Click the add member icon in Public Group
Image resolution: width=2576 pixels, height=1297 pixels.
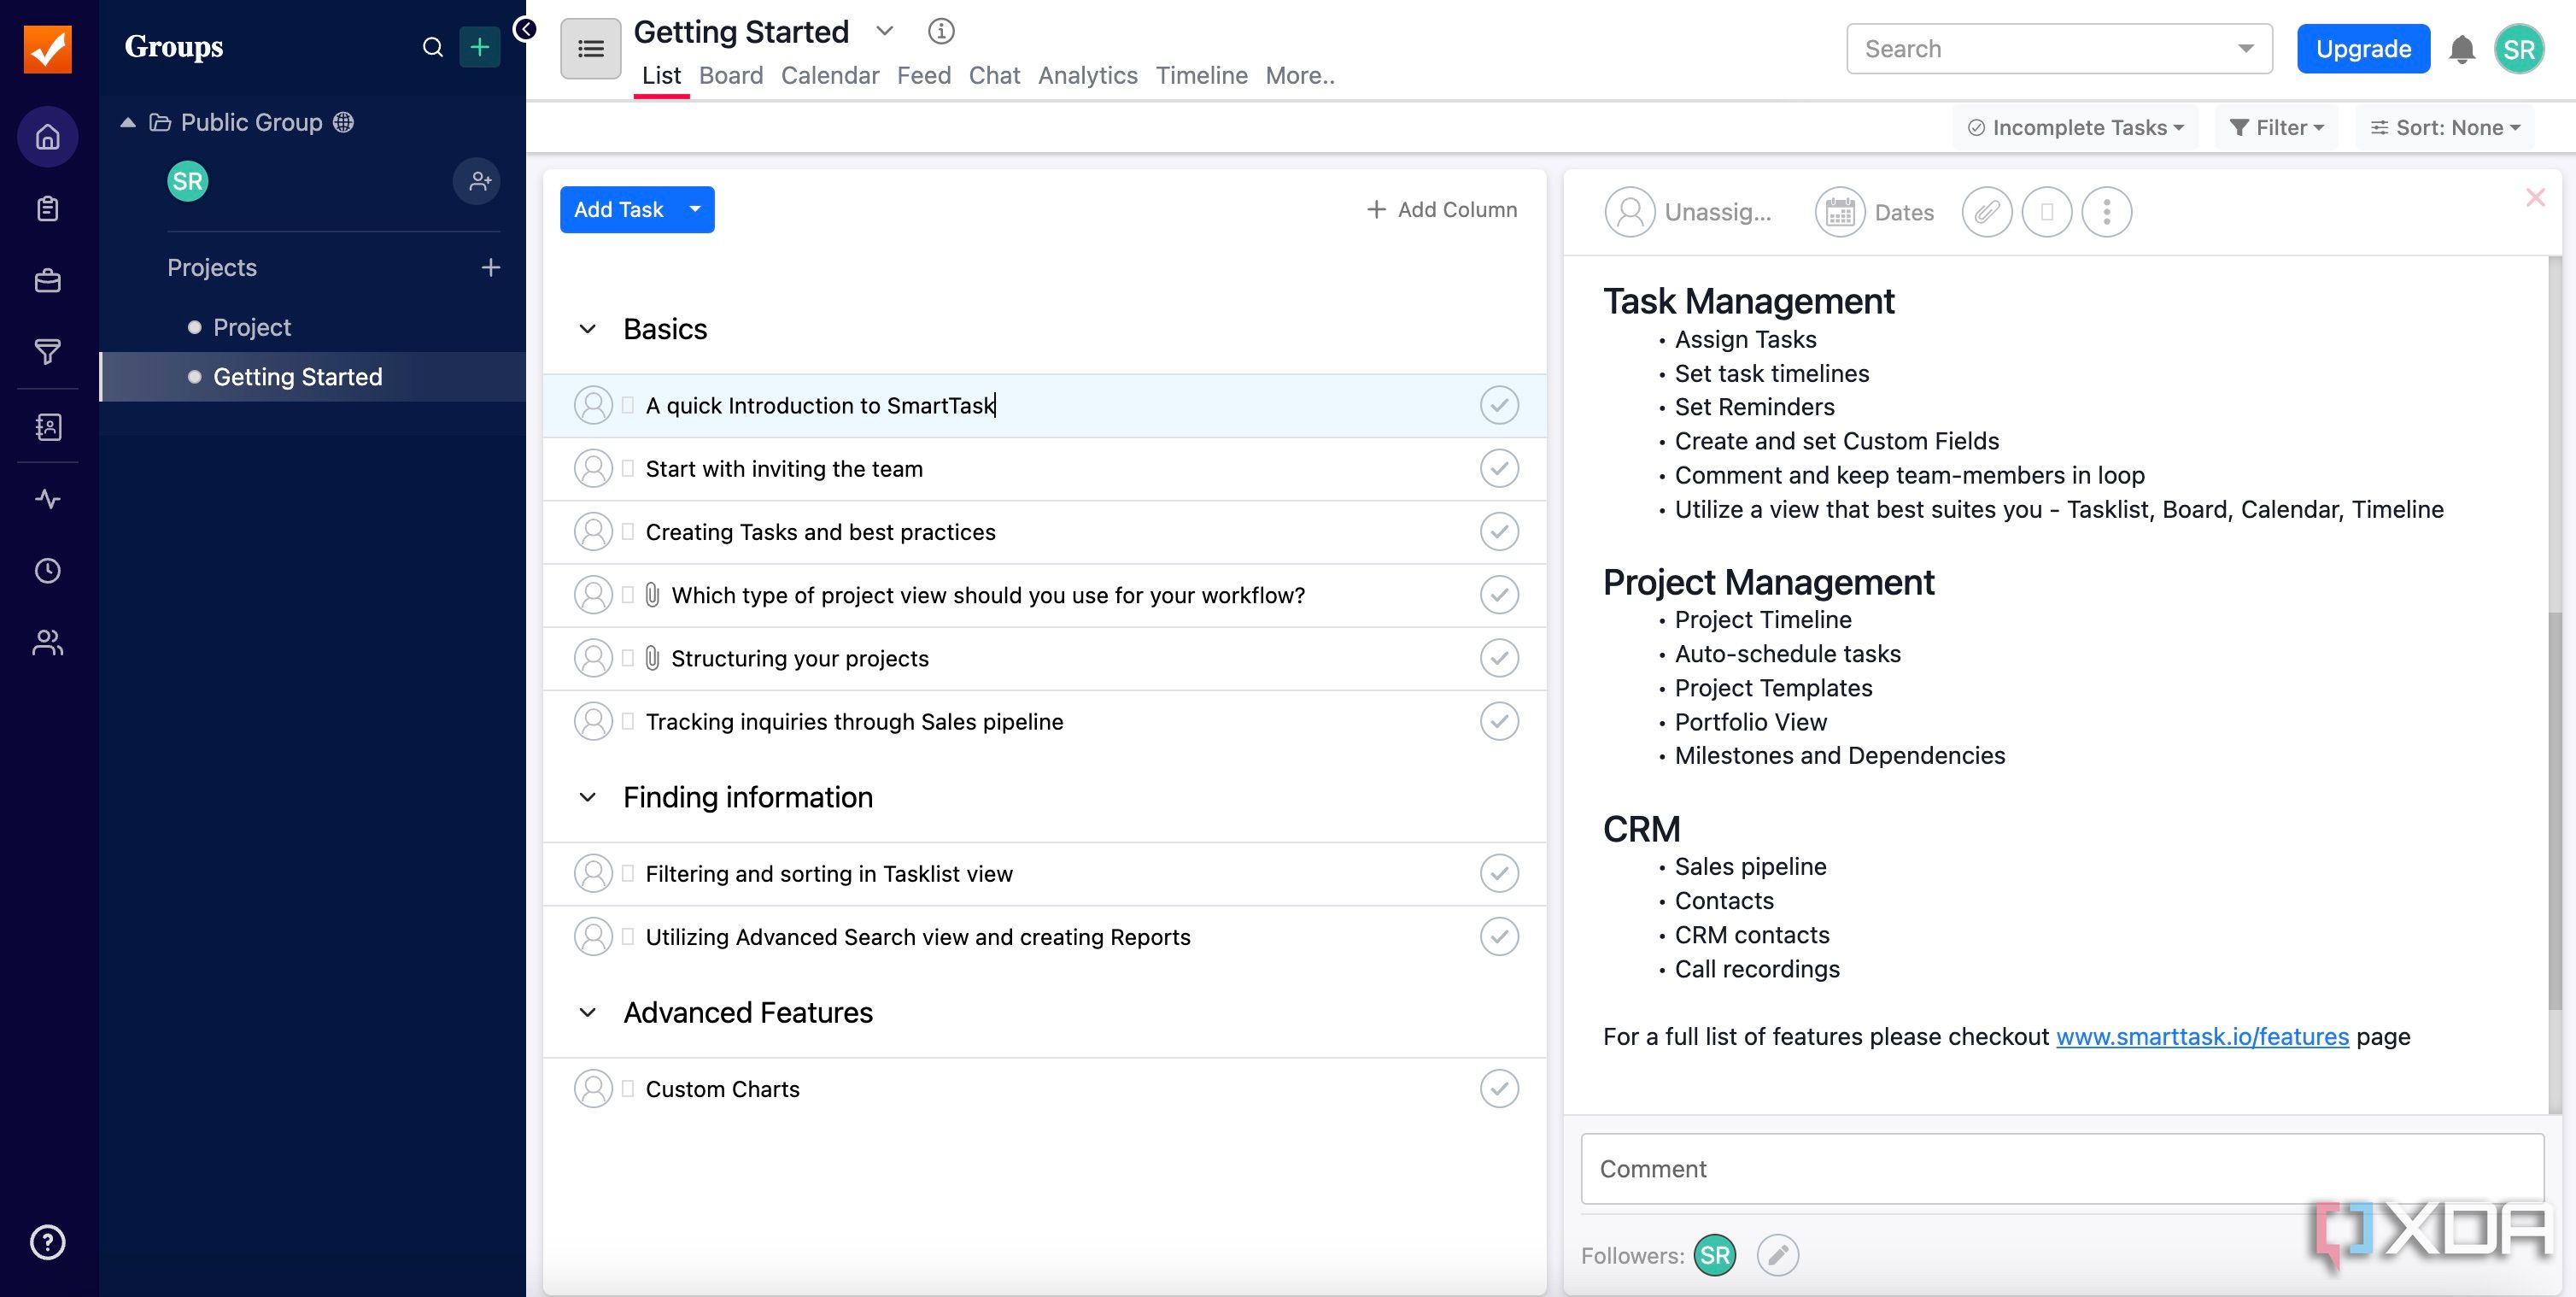tap(479, 180)
